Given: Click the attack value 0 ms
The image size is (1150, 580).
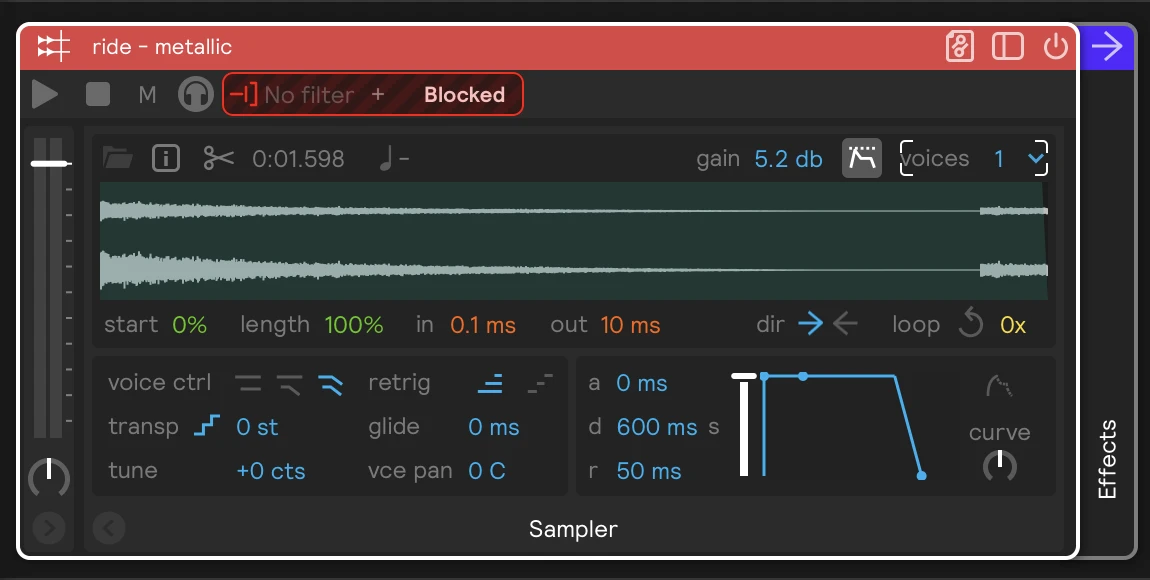Looking at the screenshot, I should pos(642,383).
